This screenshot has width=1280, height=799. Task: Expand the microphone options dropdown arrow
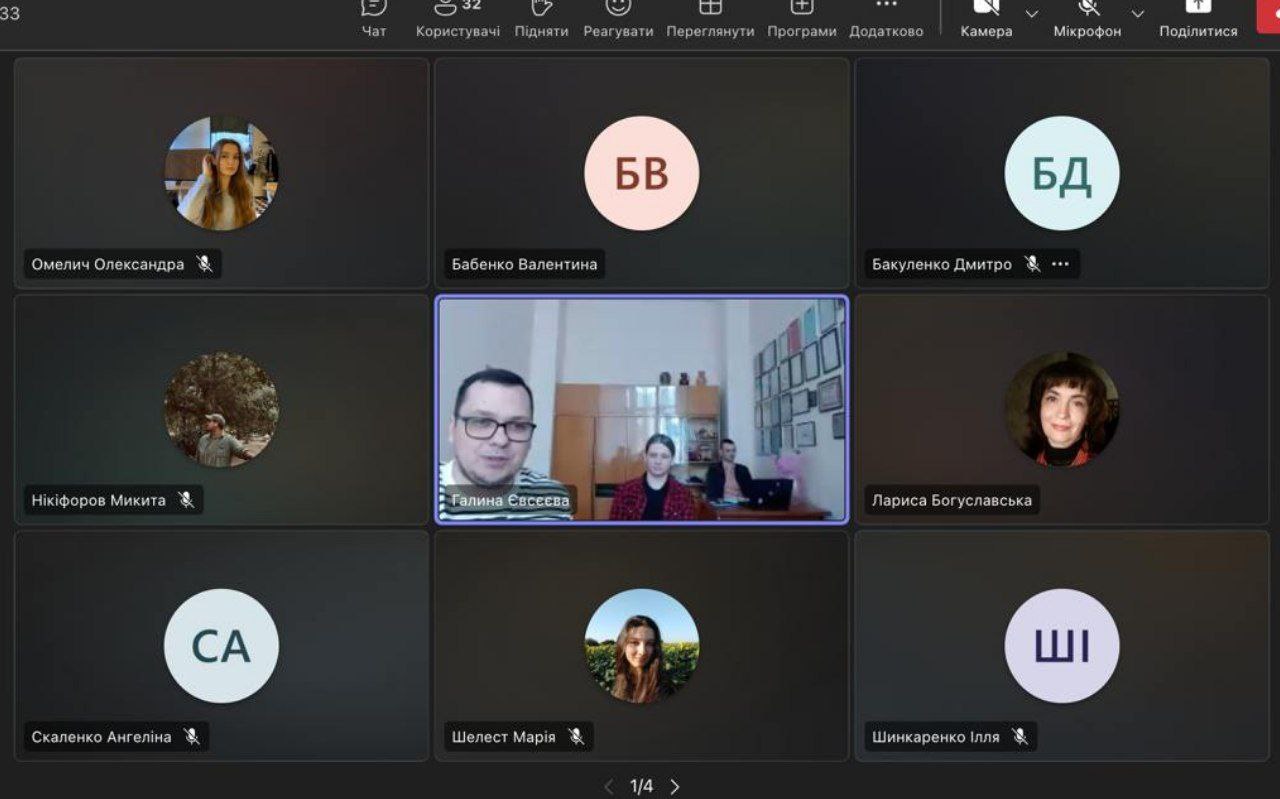point(1137,14)
